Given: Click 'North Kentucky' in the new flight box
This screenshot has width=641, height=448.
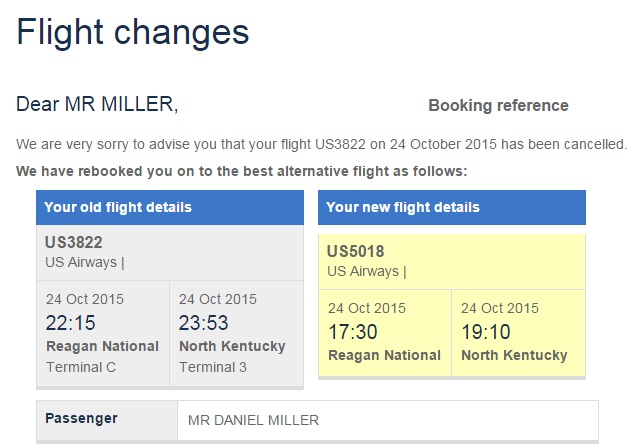Looking at the screenshot, I should [x=514, y=355].
